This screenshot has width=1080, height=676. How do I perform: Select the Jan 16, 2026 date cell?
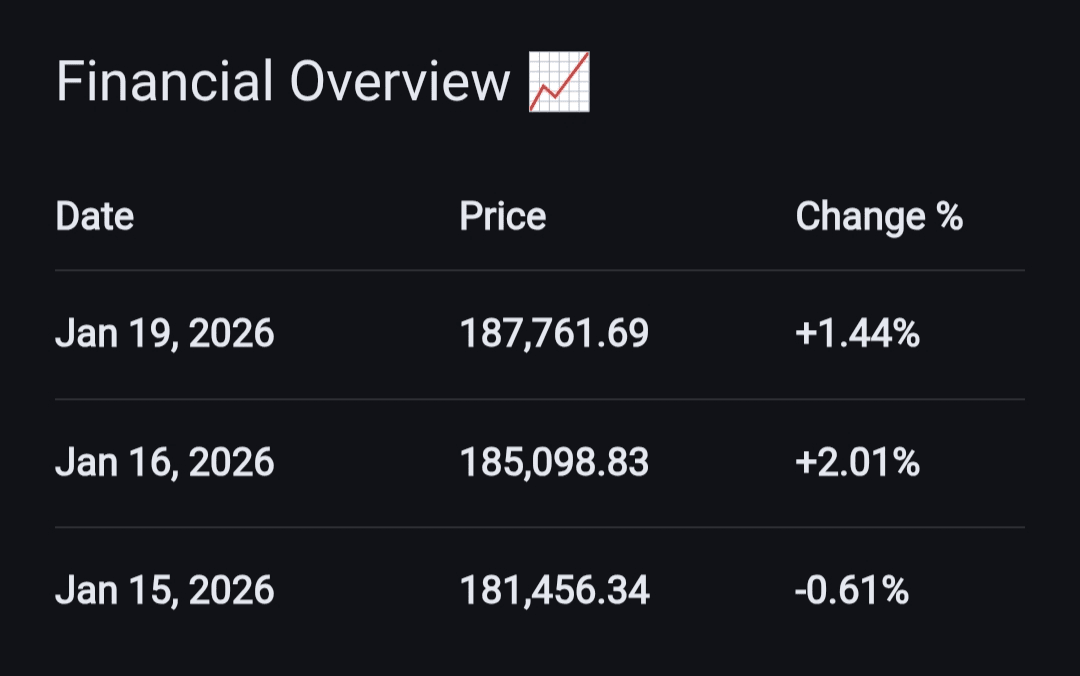(164, 462)
